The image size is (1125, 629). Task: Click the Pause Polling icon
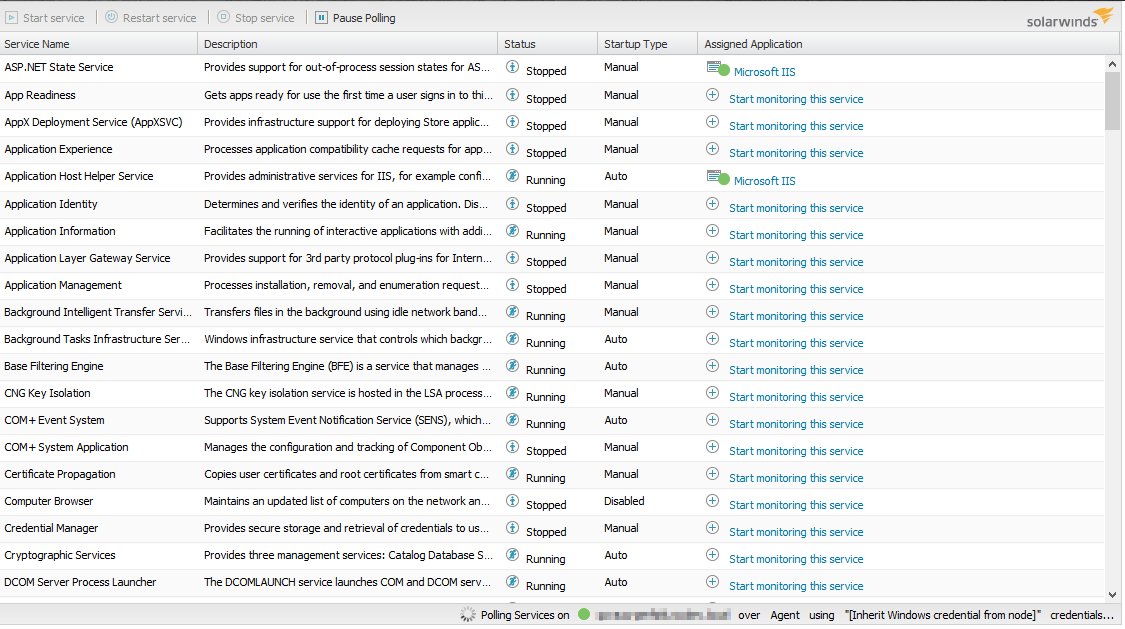320,17
